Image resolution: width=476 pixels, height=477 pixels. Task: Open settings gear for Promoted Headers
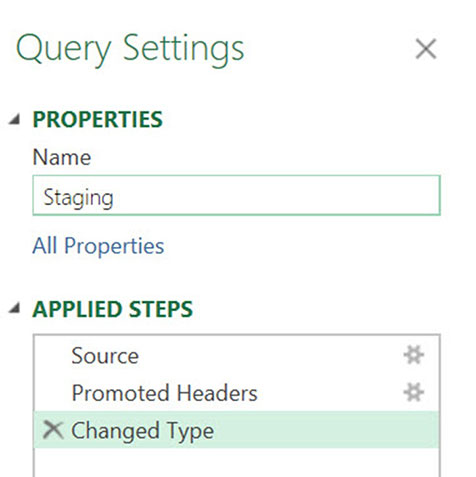point(414,392)
